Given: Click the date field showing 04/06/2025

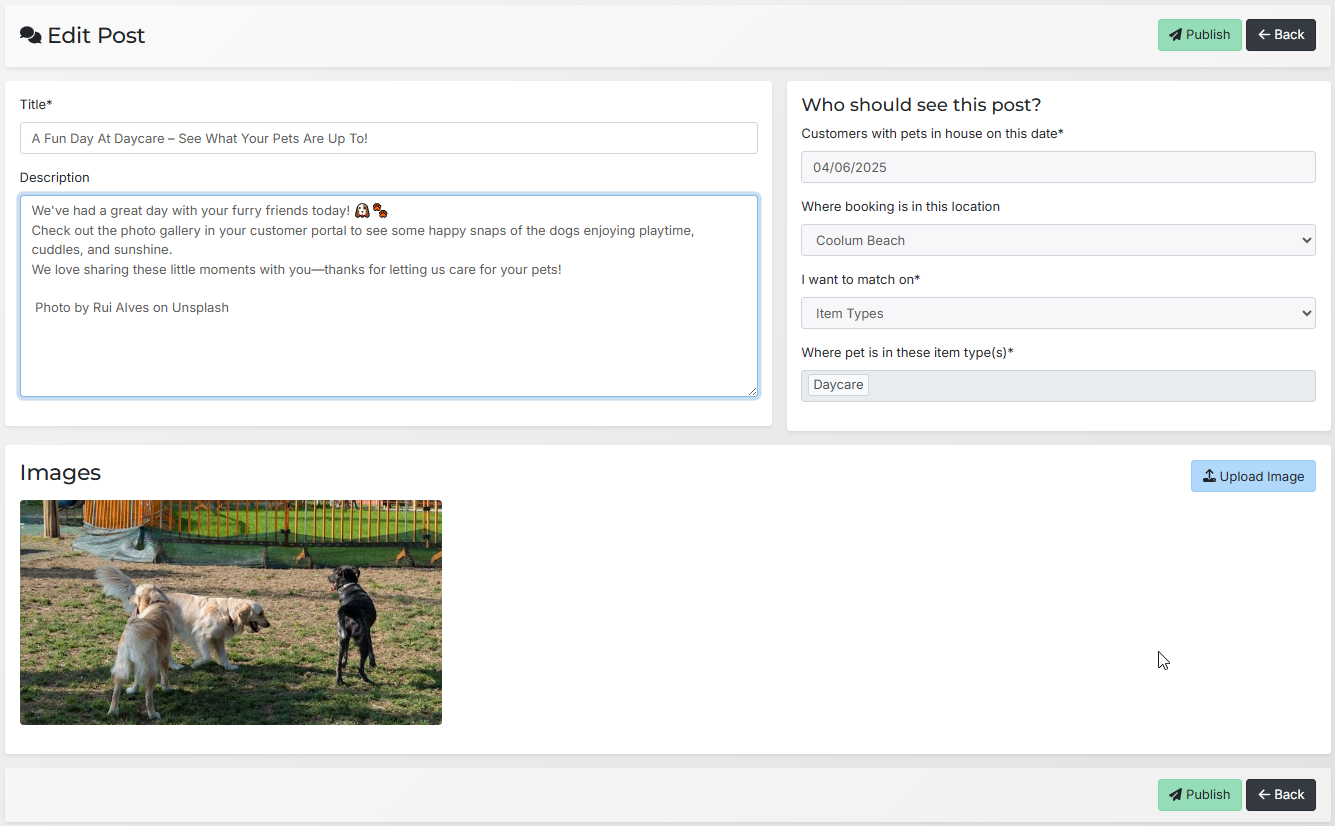Looking at the screenshot, I should [x=1058, y=167].
